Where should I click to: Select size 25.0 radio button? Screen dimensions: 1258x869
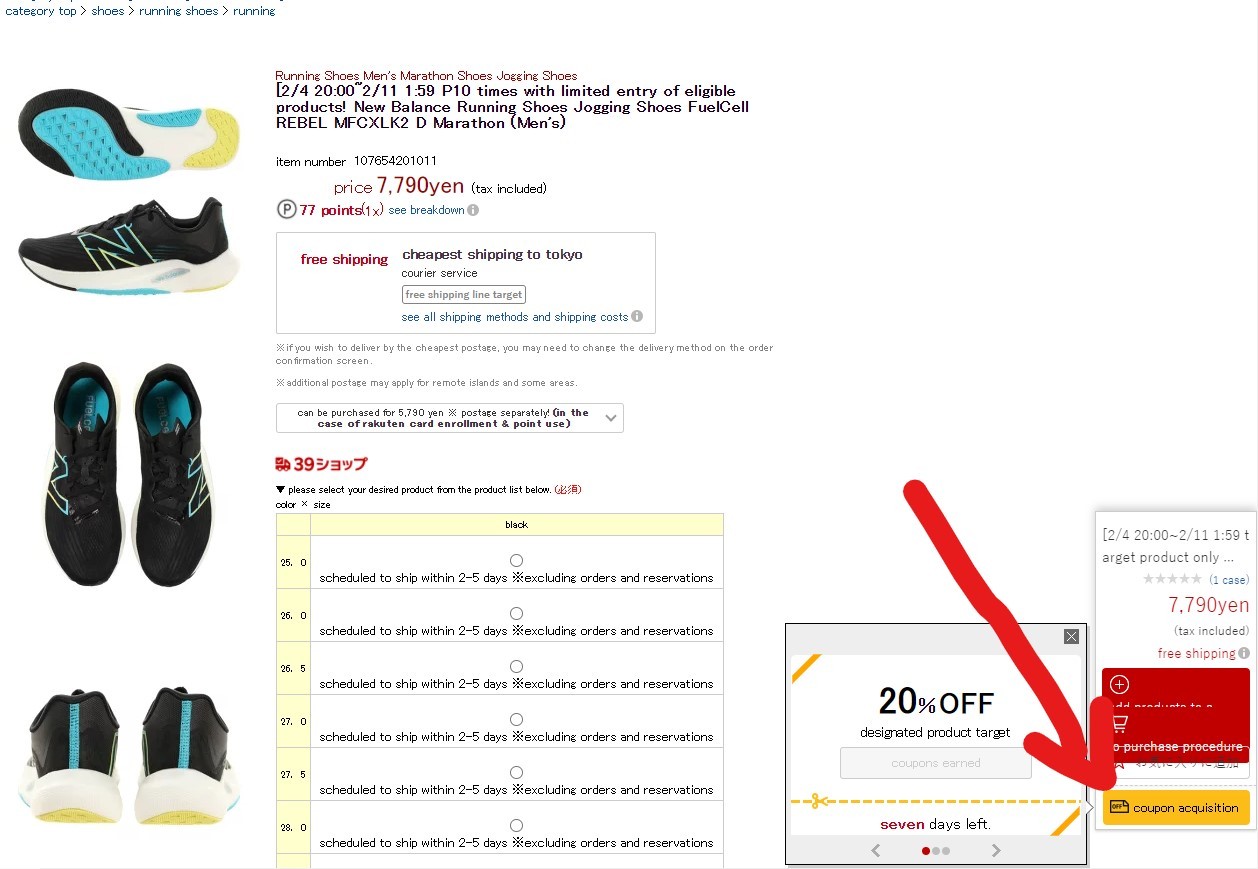point(516,560)
